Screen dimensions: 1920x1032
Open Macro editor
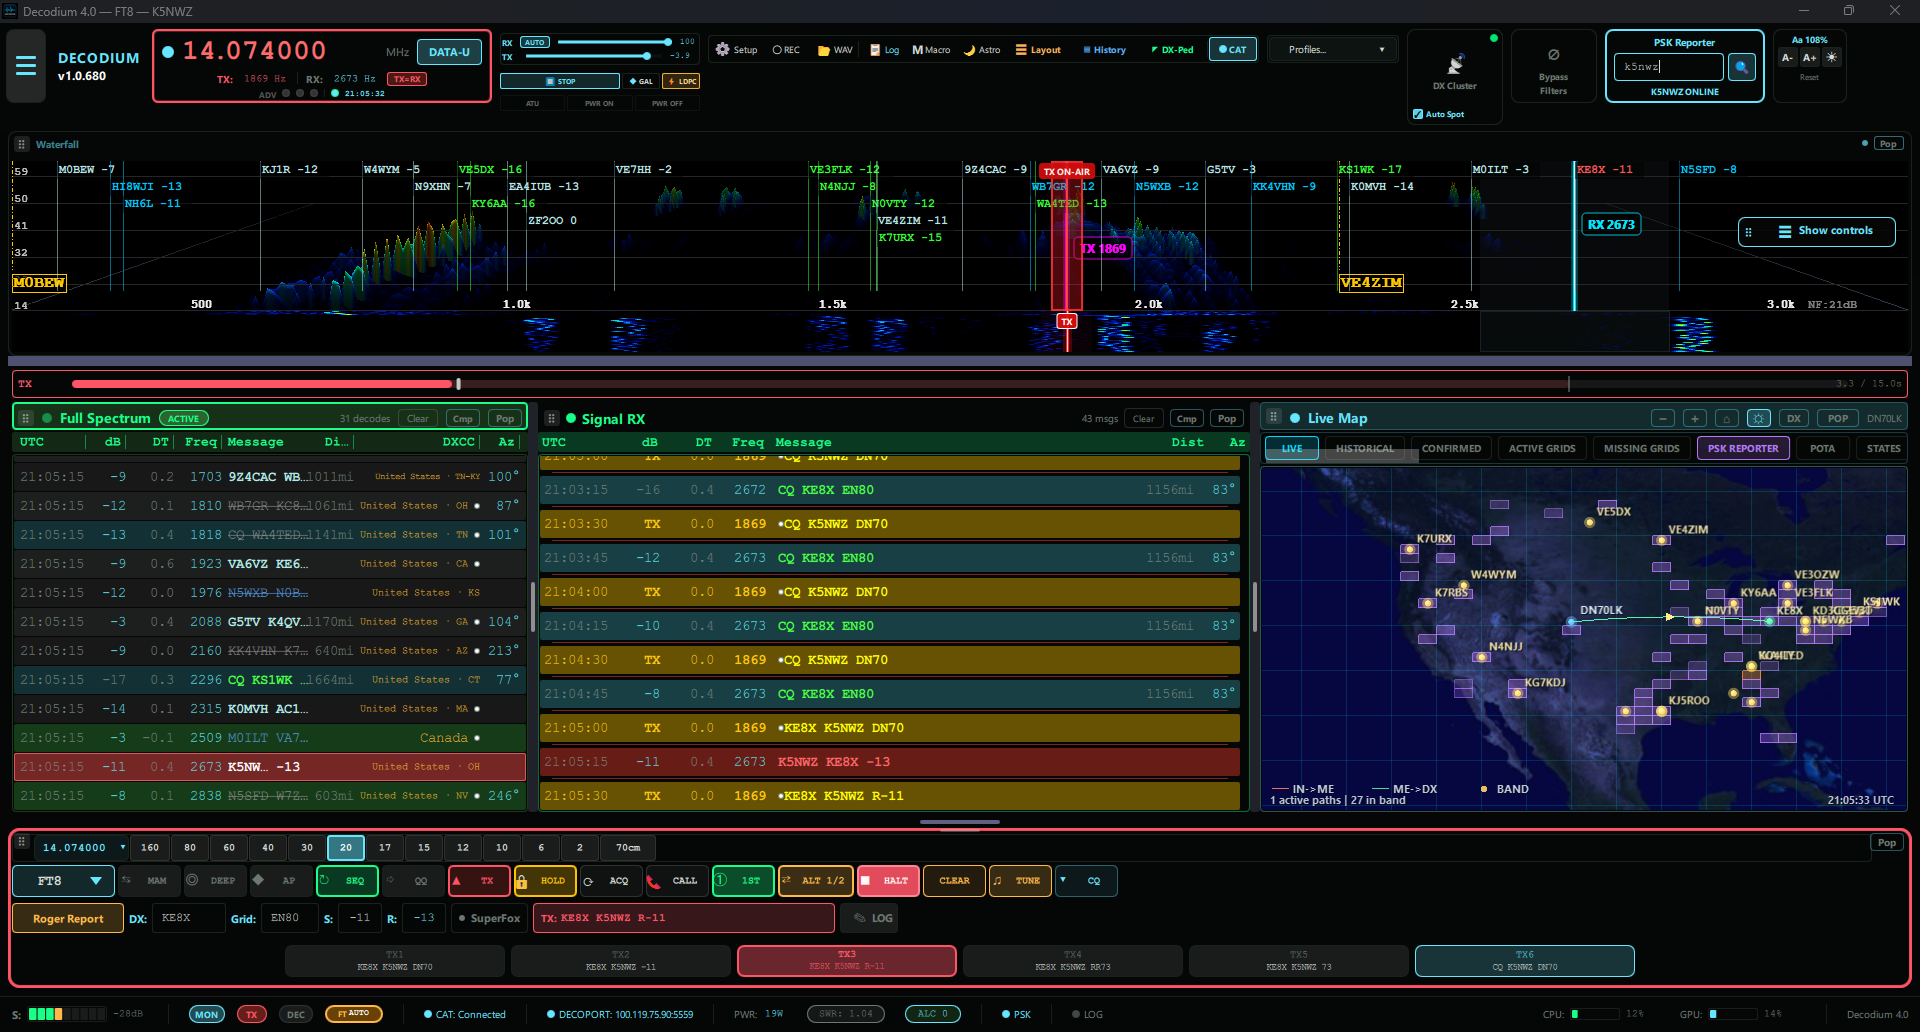coord(931,49)
